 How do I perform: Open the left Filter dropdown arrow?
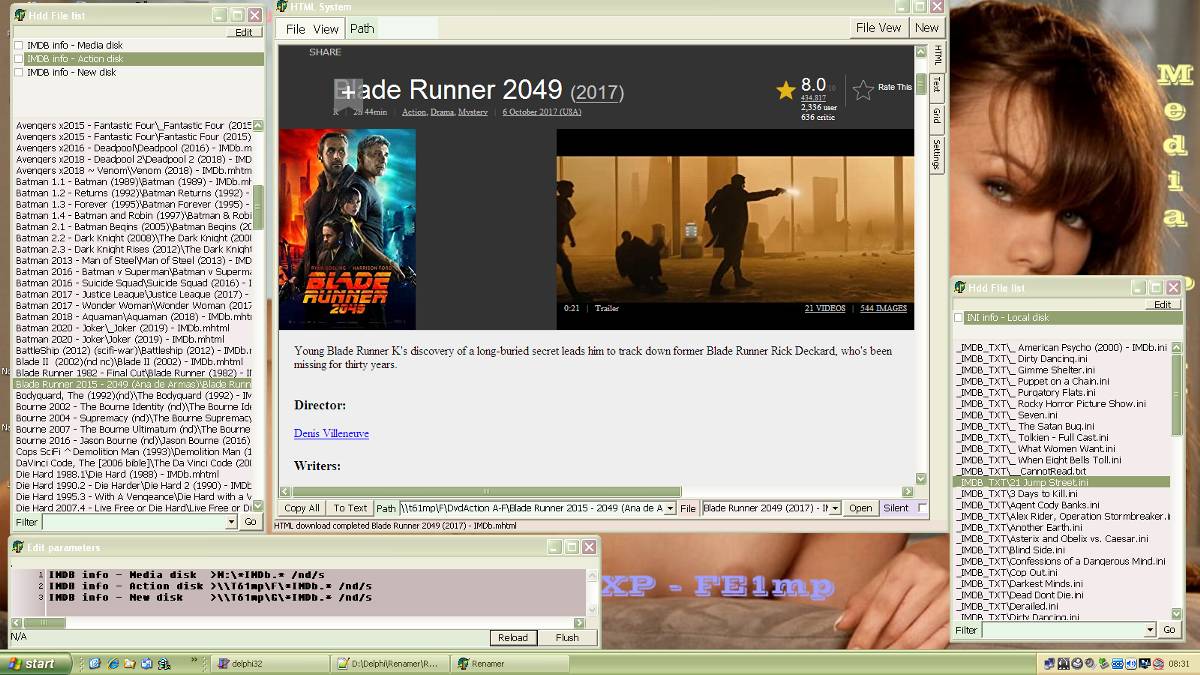(x=231, y=522)
